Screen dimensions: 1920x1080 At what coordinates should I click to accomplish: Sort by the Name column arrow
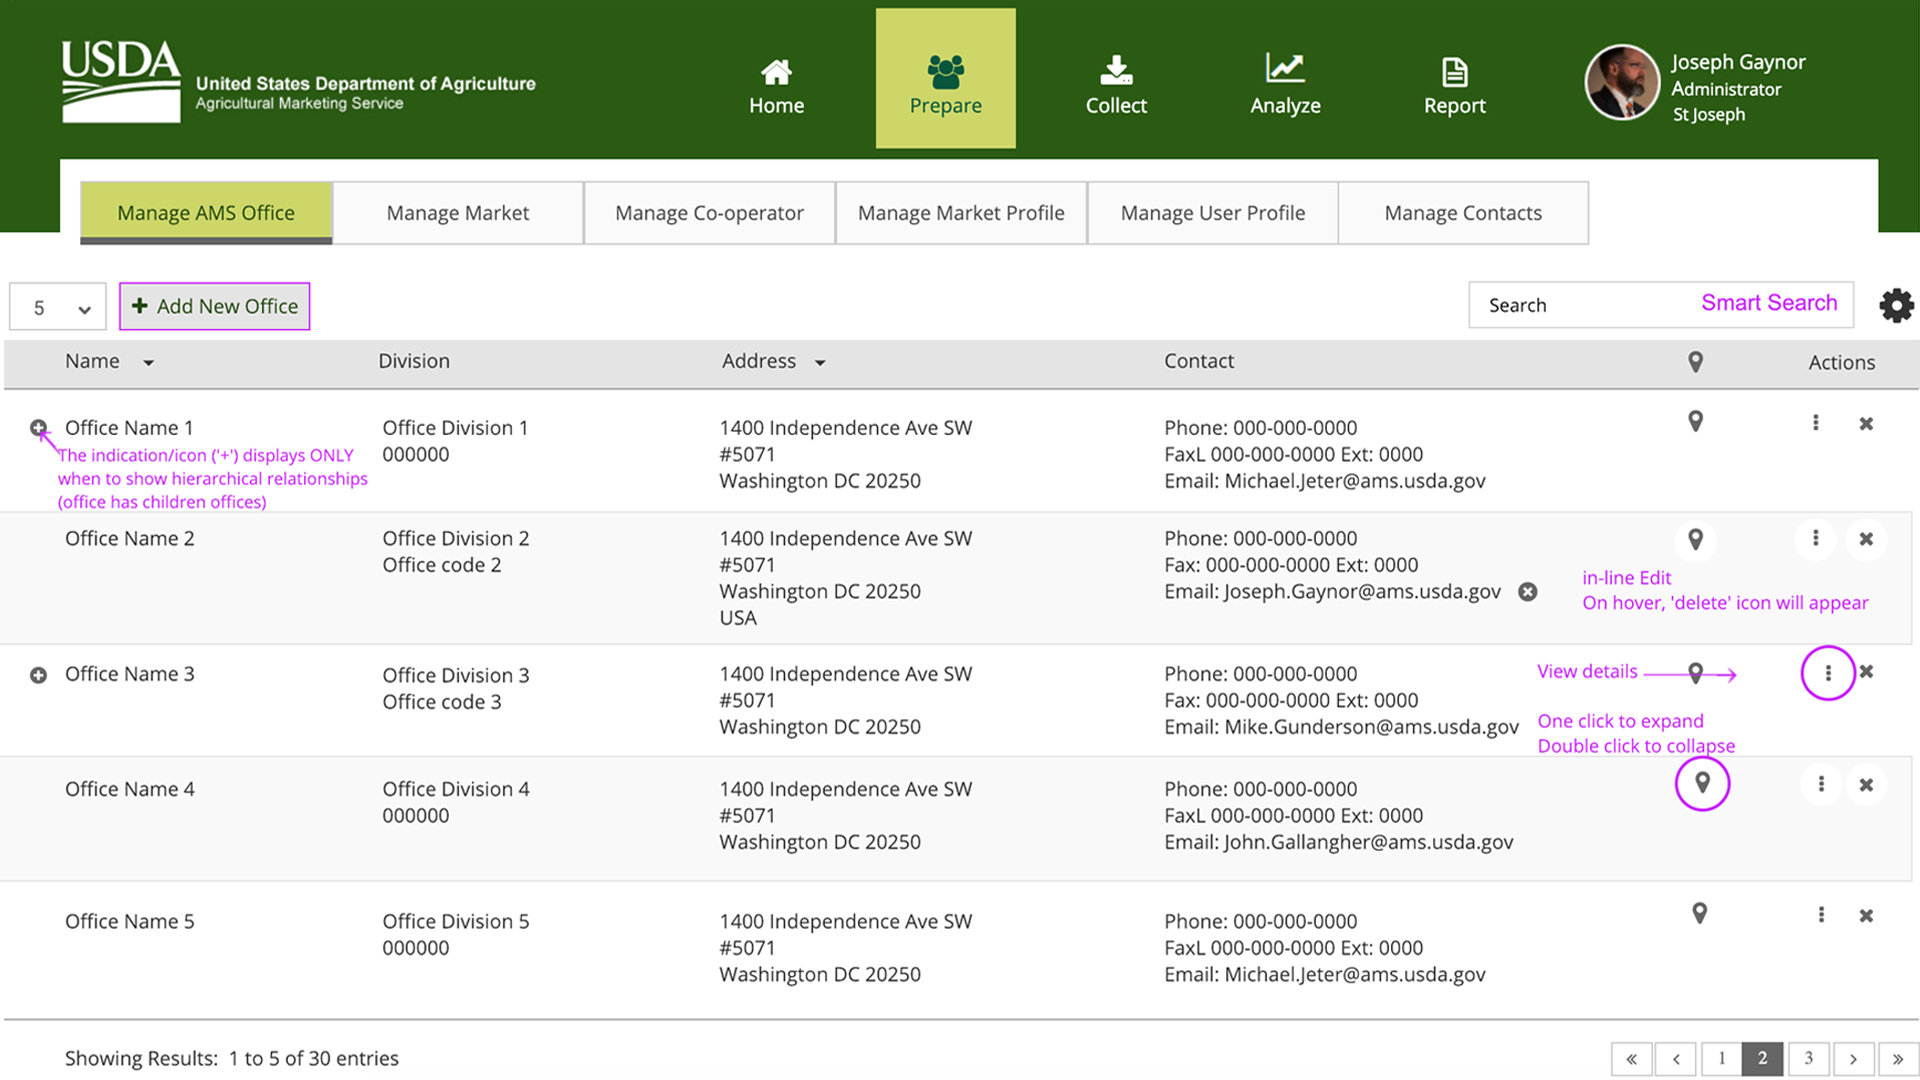tap(148, 363)
